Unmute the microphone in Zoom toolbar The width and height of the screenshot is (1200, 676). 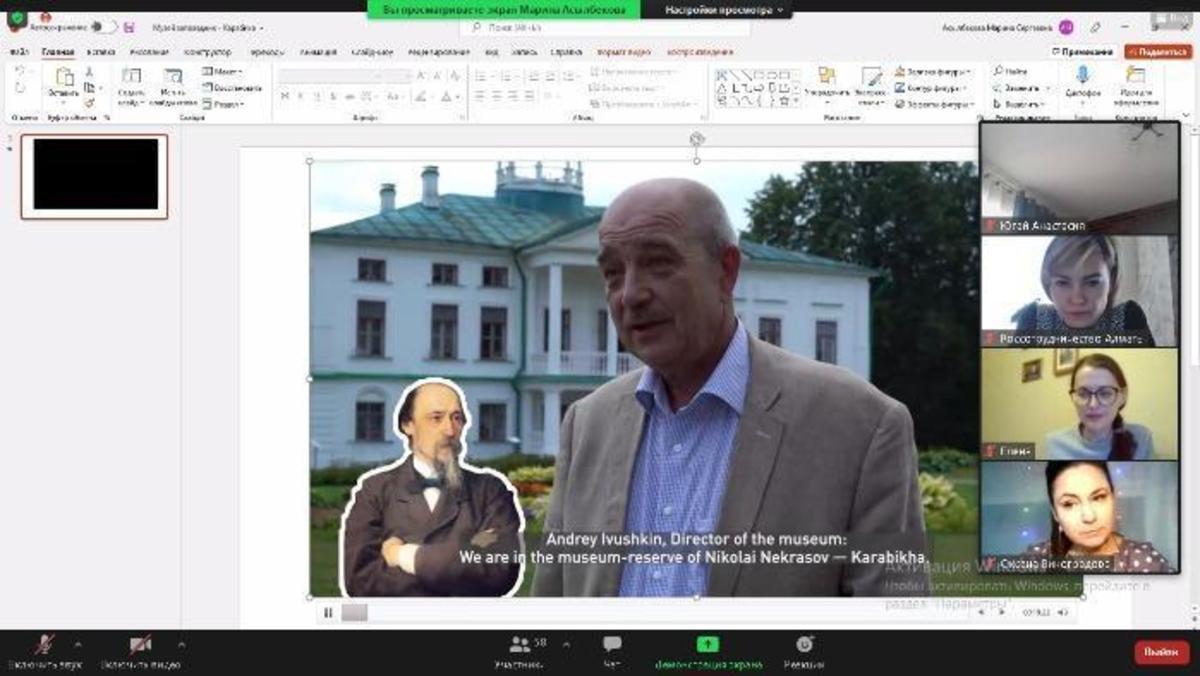pyautogui.click(x=44, y=645)
